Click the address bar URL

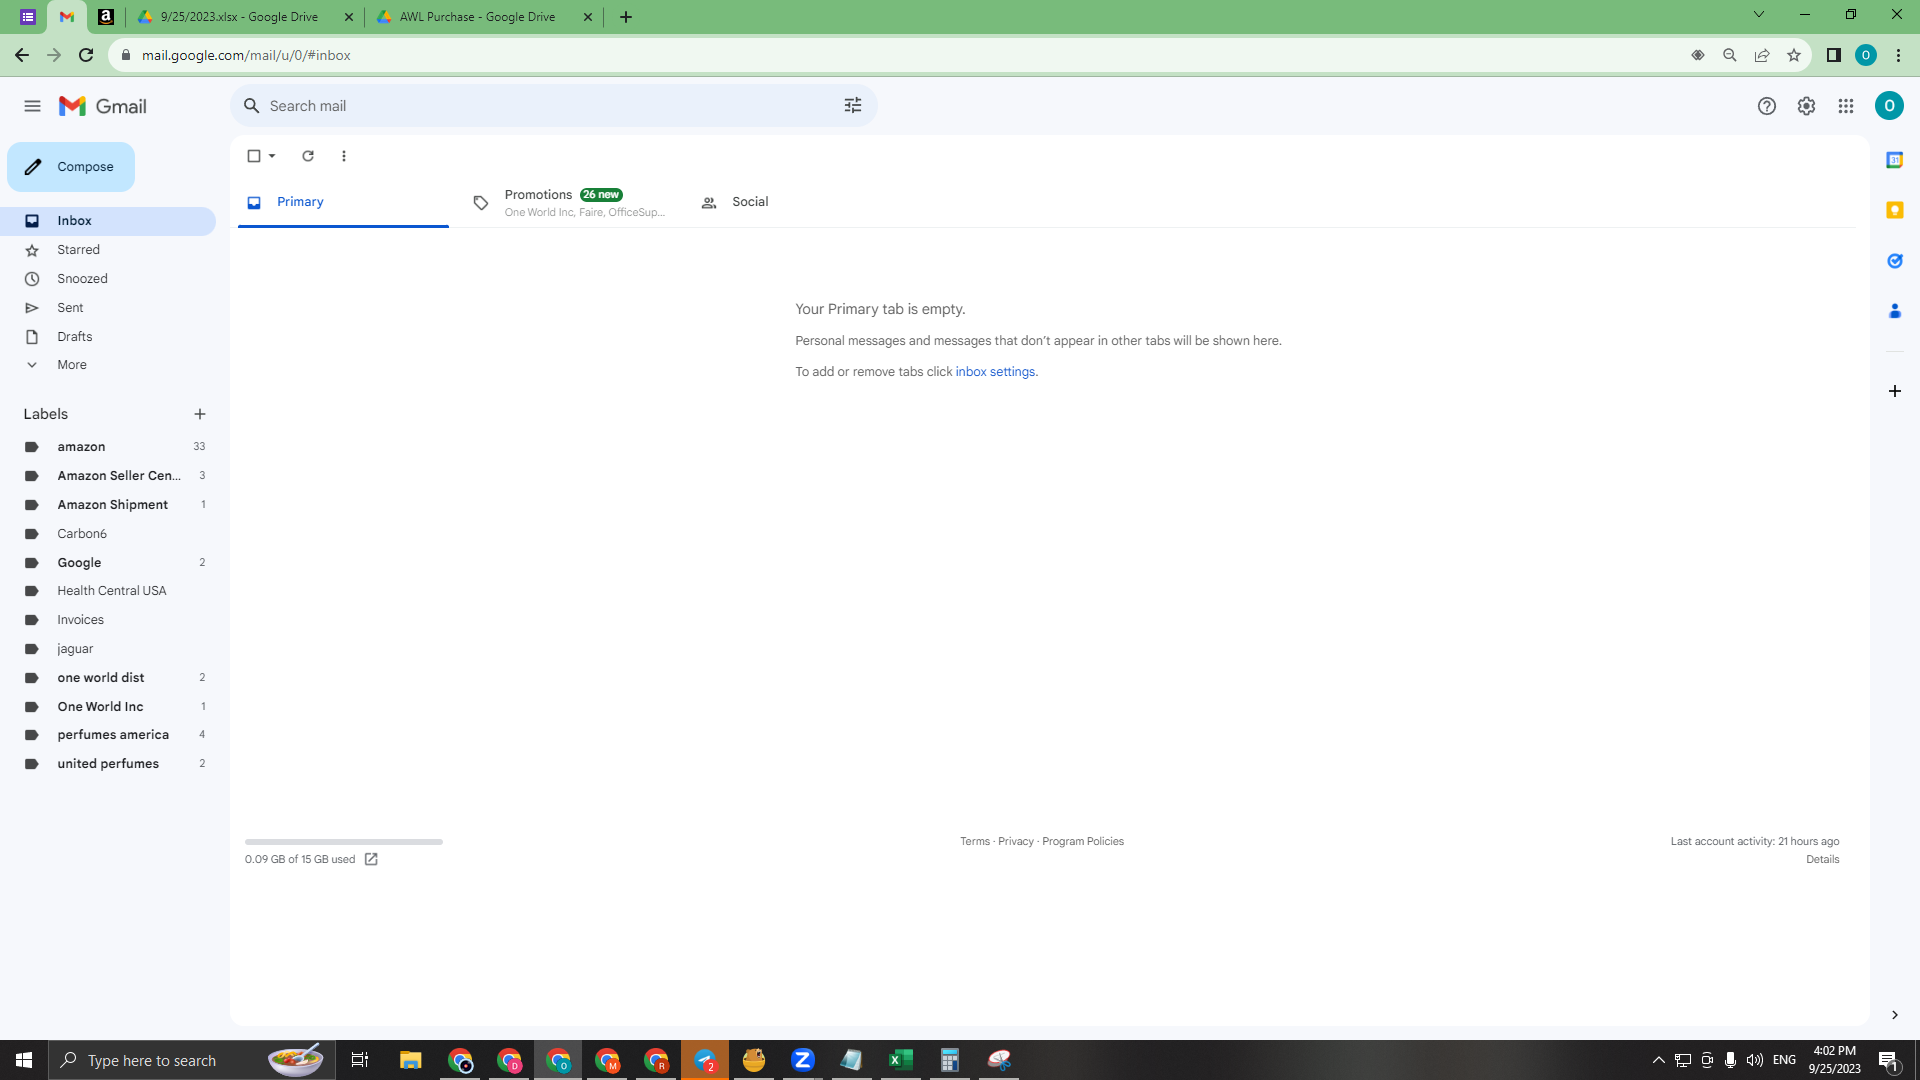(246, 55)
